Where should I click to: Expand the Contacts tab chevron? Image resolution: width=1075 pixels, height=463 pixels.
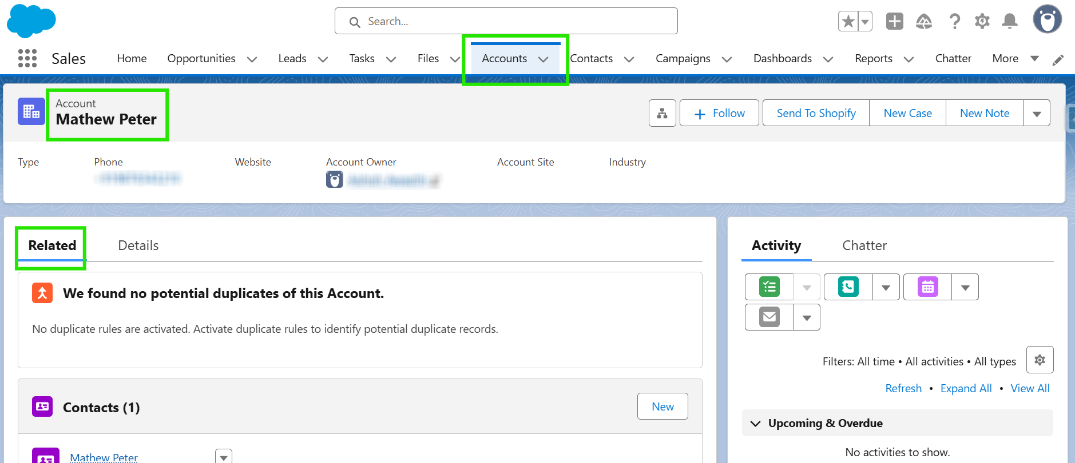(629, 59)
